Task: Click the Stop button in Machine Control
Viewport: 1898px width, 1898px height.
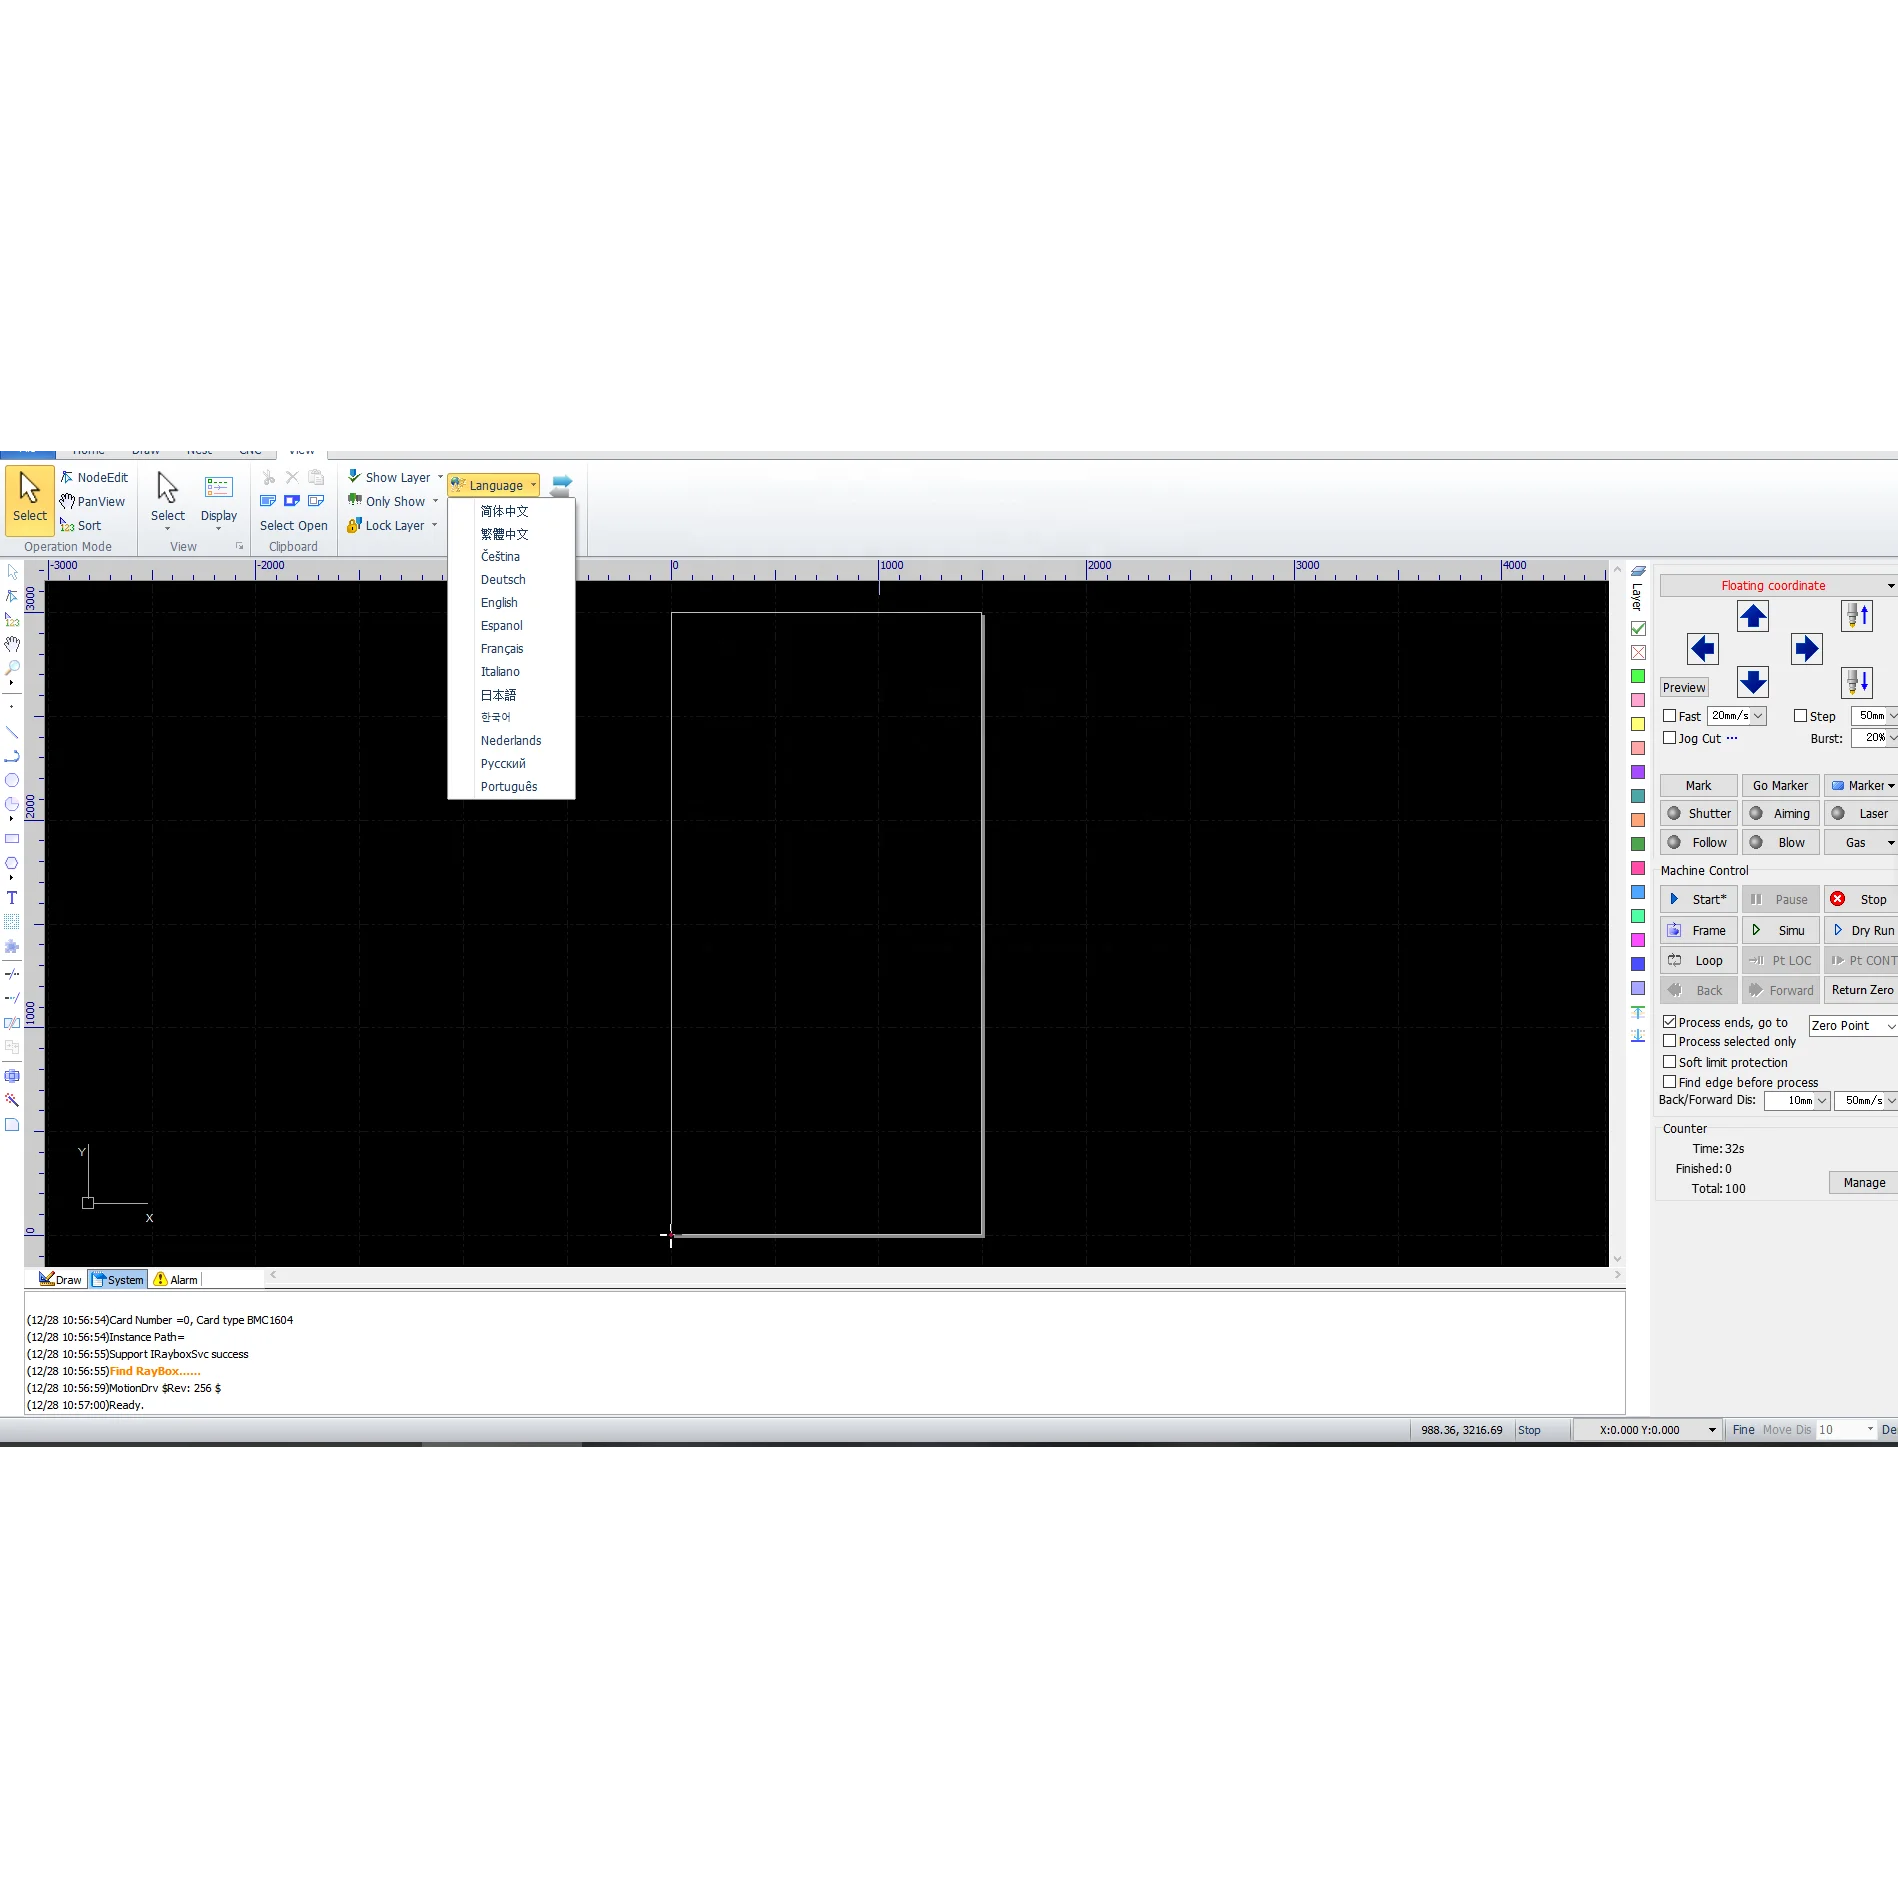Action: click(x=1861, y=900)
